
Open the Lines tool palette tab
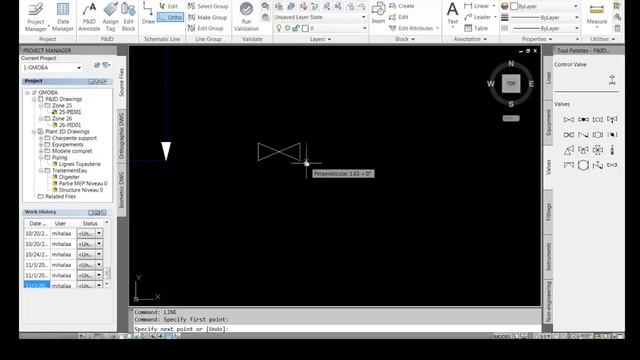(x=548, y=78)
